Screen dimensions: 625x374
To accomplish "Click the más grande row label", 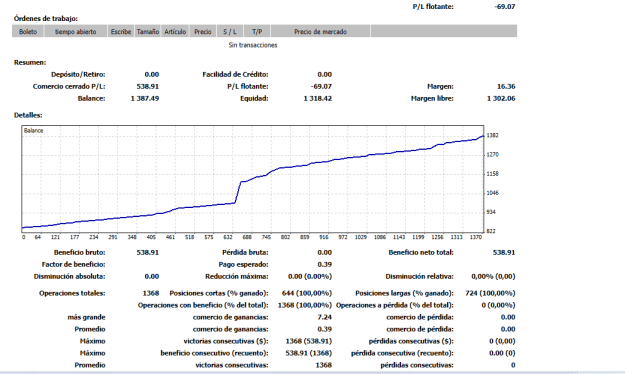I will 86,317.
